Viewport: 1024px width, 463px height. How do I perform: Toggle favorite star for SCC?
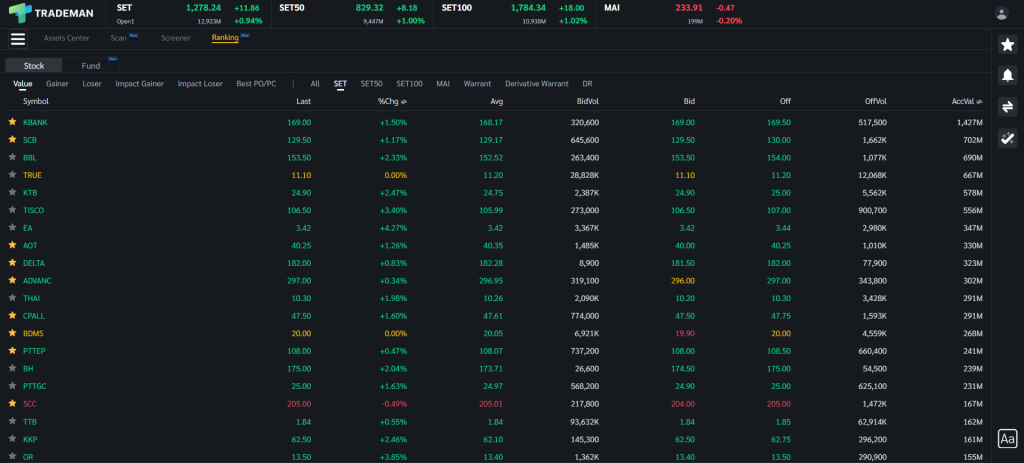click(12, 404)
